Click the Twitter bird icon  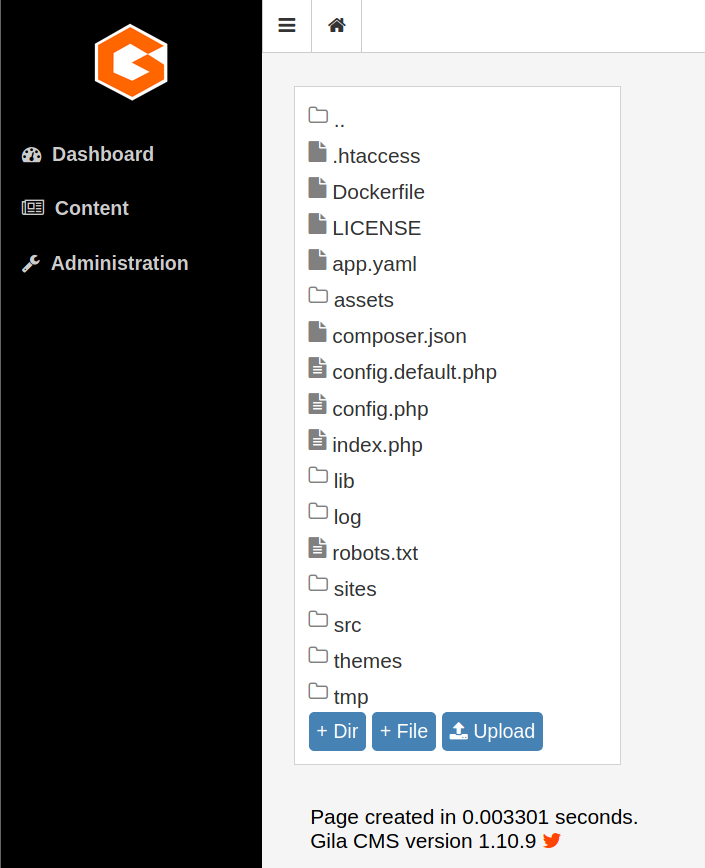(x=552, y=841)
